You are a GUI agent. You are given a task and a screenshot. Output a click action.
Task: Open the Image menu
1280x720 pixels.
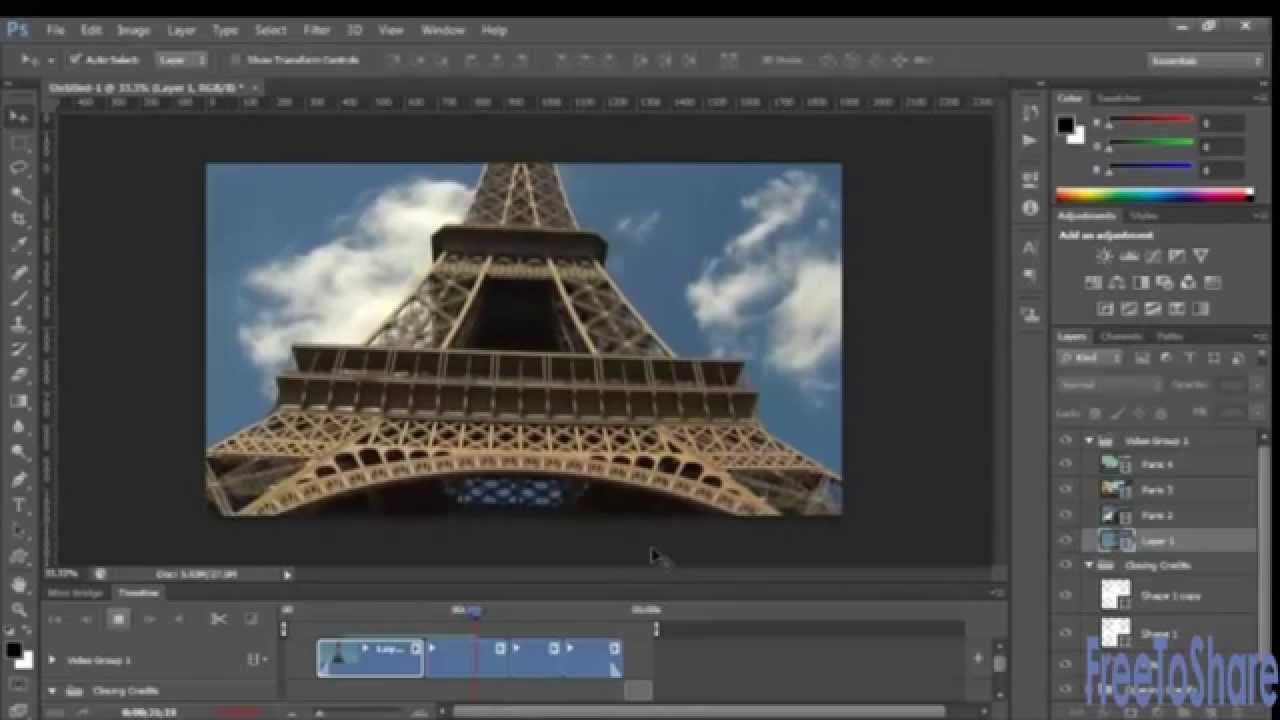(133, 30)
